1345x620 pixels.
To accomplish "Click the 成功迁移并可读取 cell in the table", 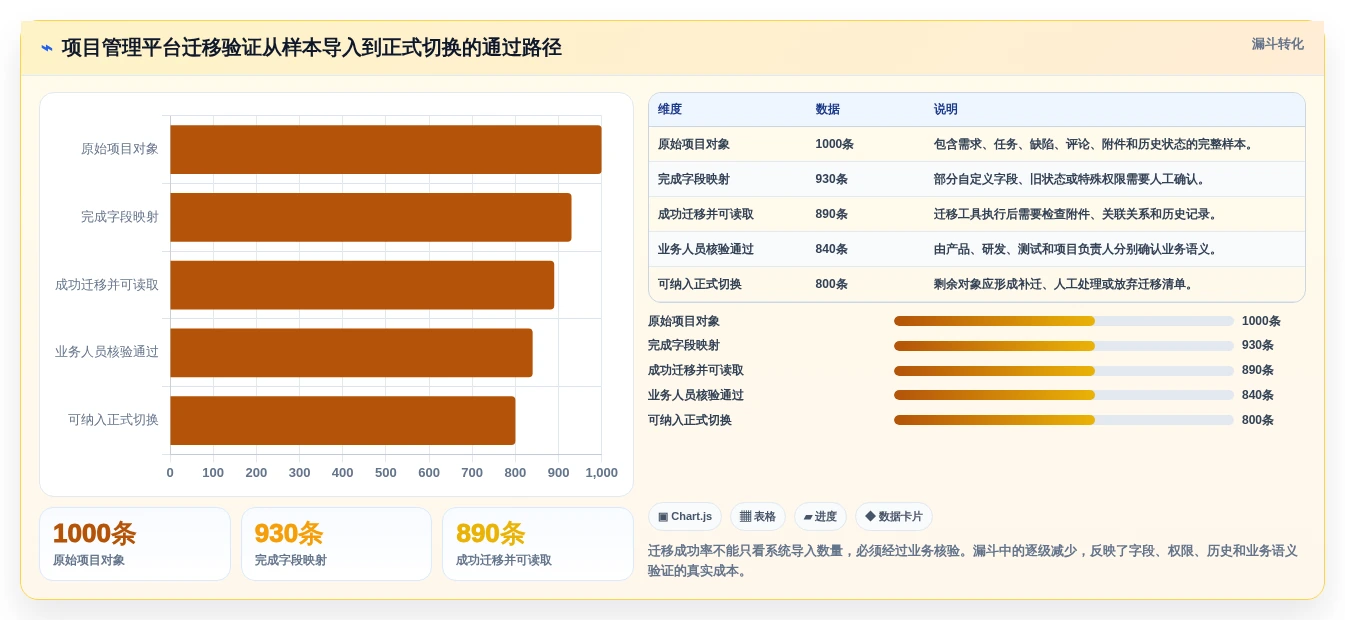I will (x=706, y=214).
